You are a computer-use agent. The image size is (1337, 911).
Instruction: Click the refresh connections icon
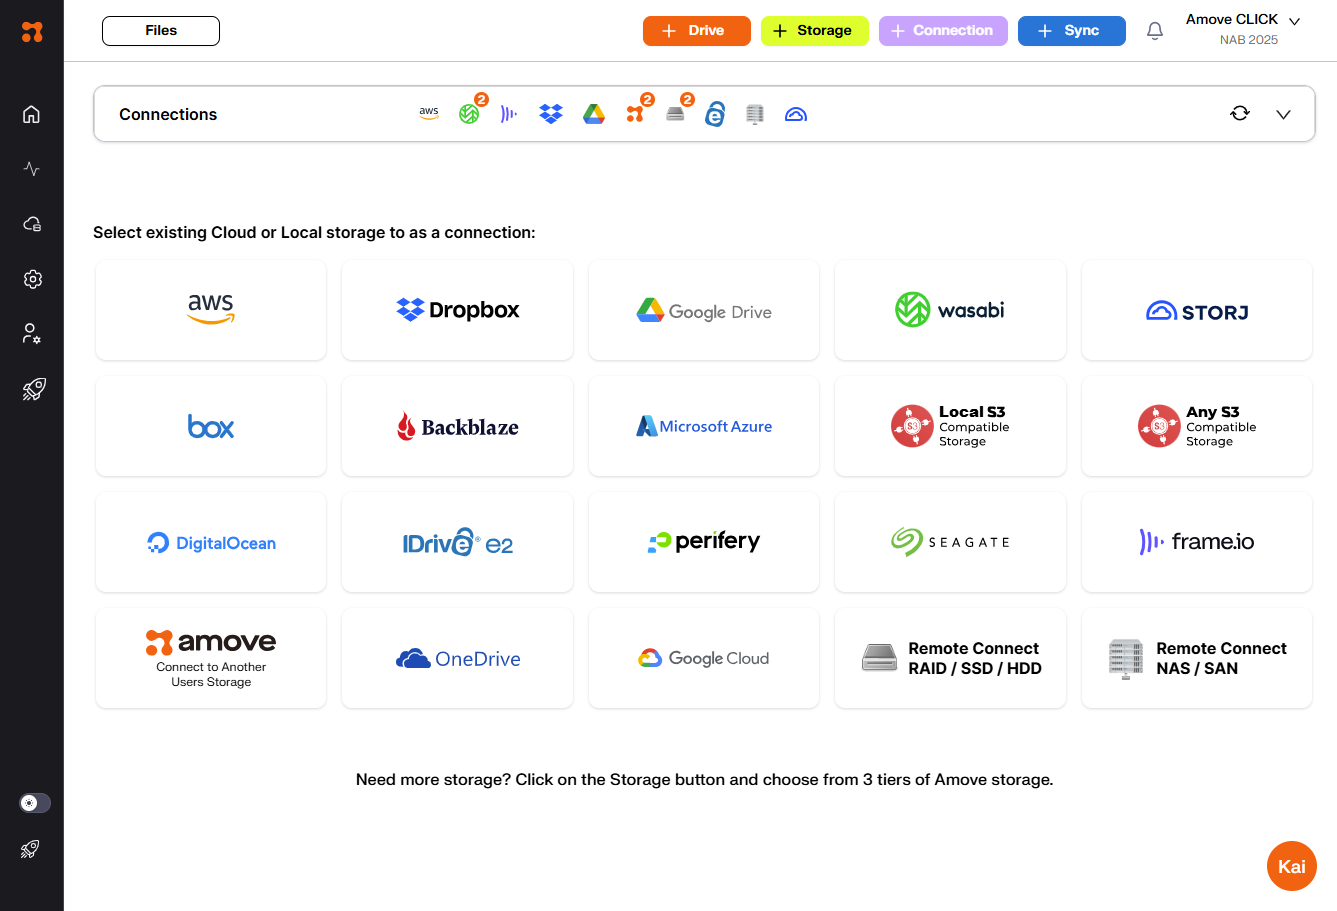pyautogui.click(x=1240, y=114)
